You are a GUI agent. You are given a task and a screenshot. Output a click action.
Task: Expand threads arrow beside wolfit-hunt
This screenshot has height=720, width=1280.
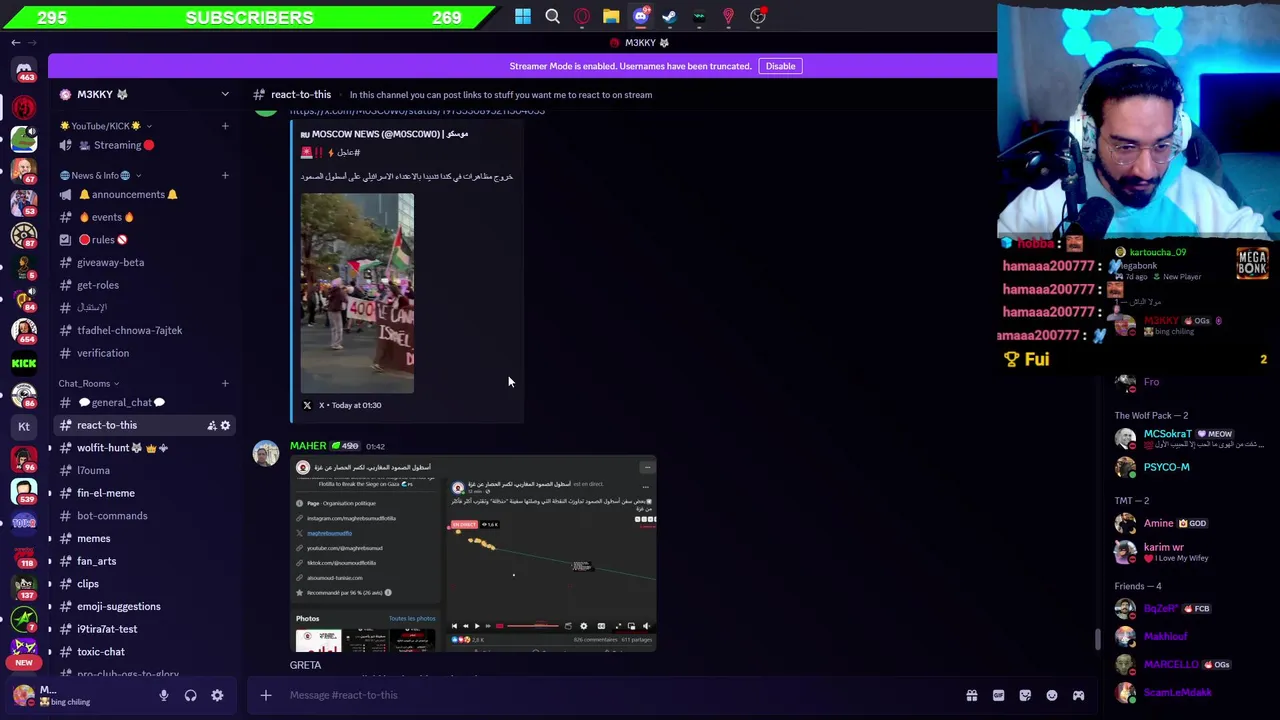point(50,448)
